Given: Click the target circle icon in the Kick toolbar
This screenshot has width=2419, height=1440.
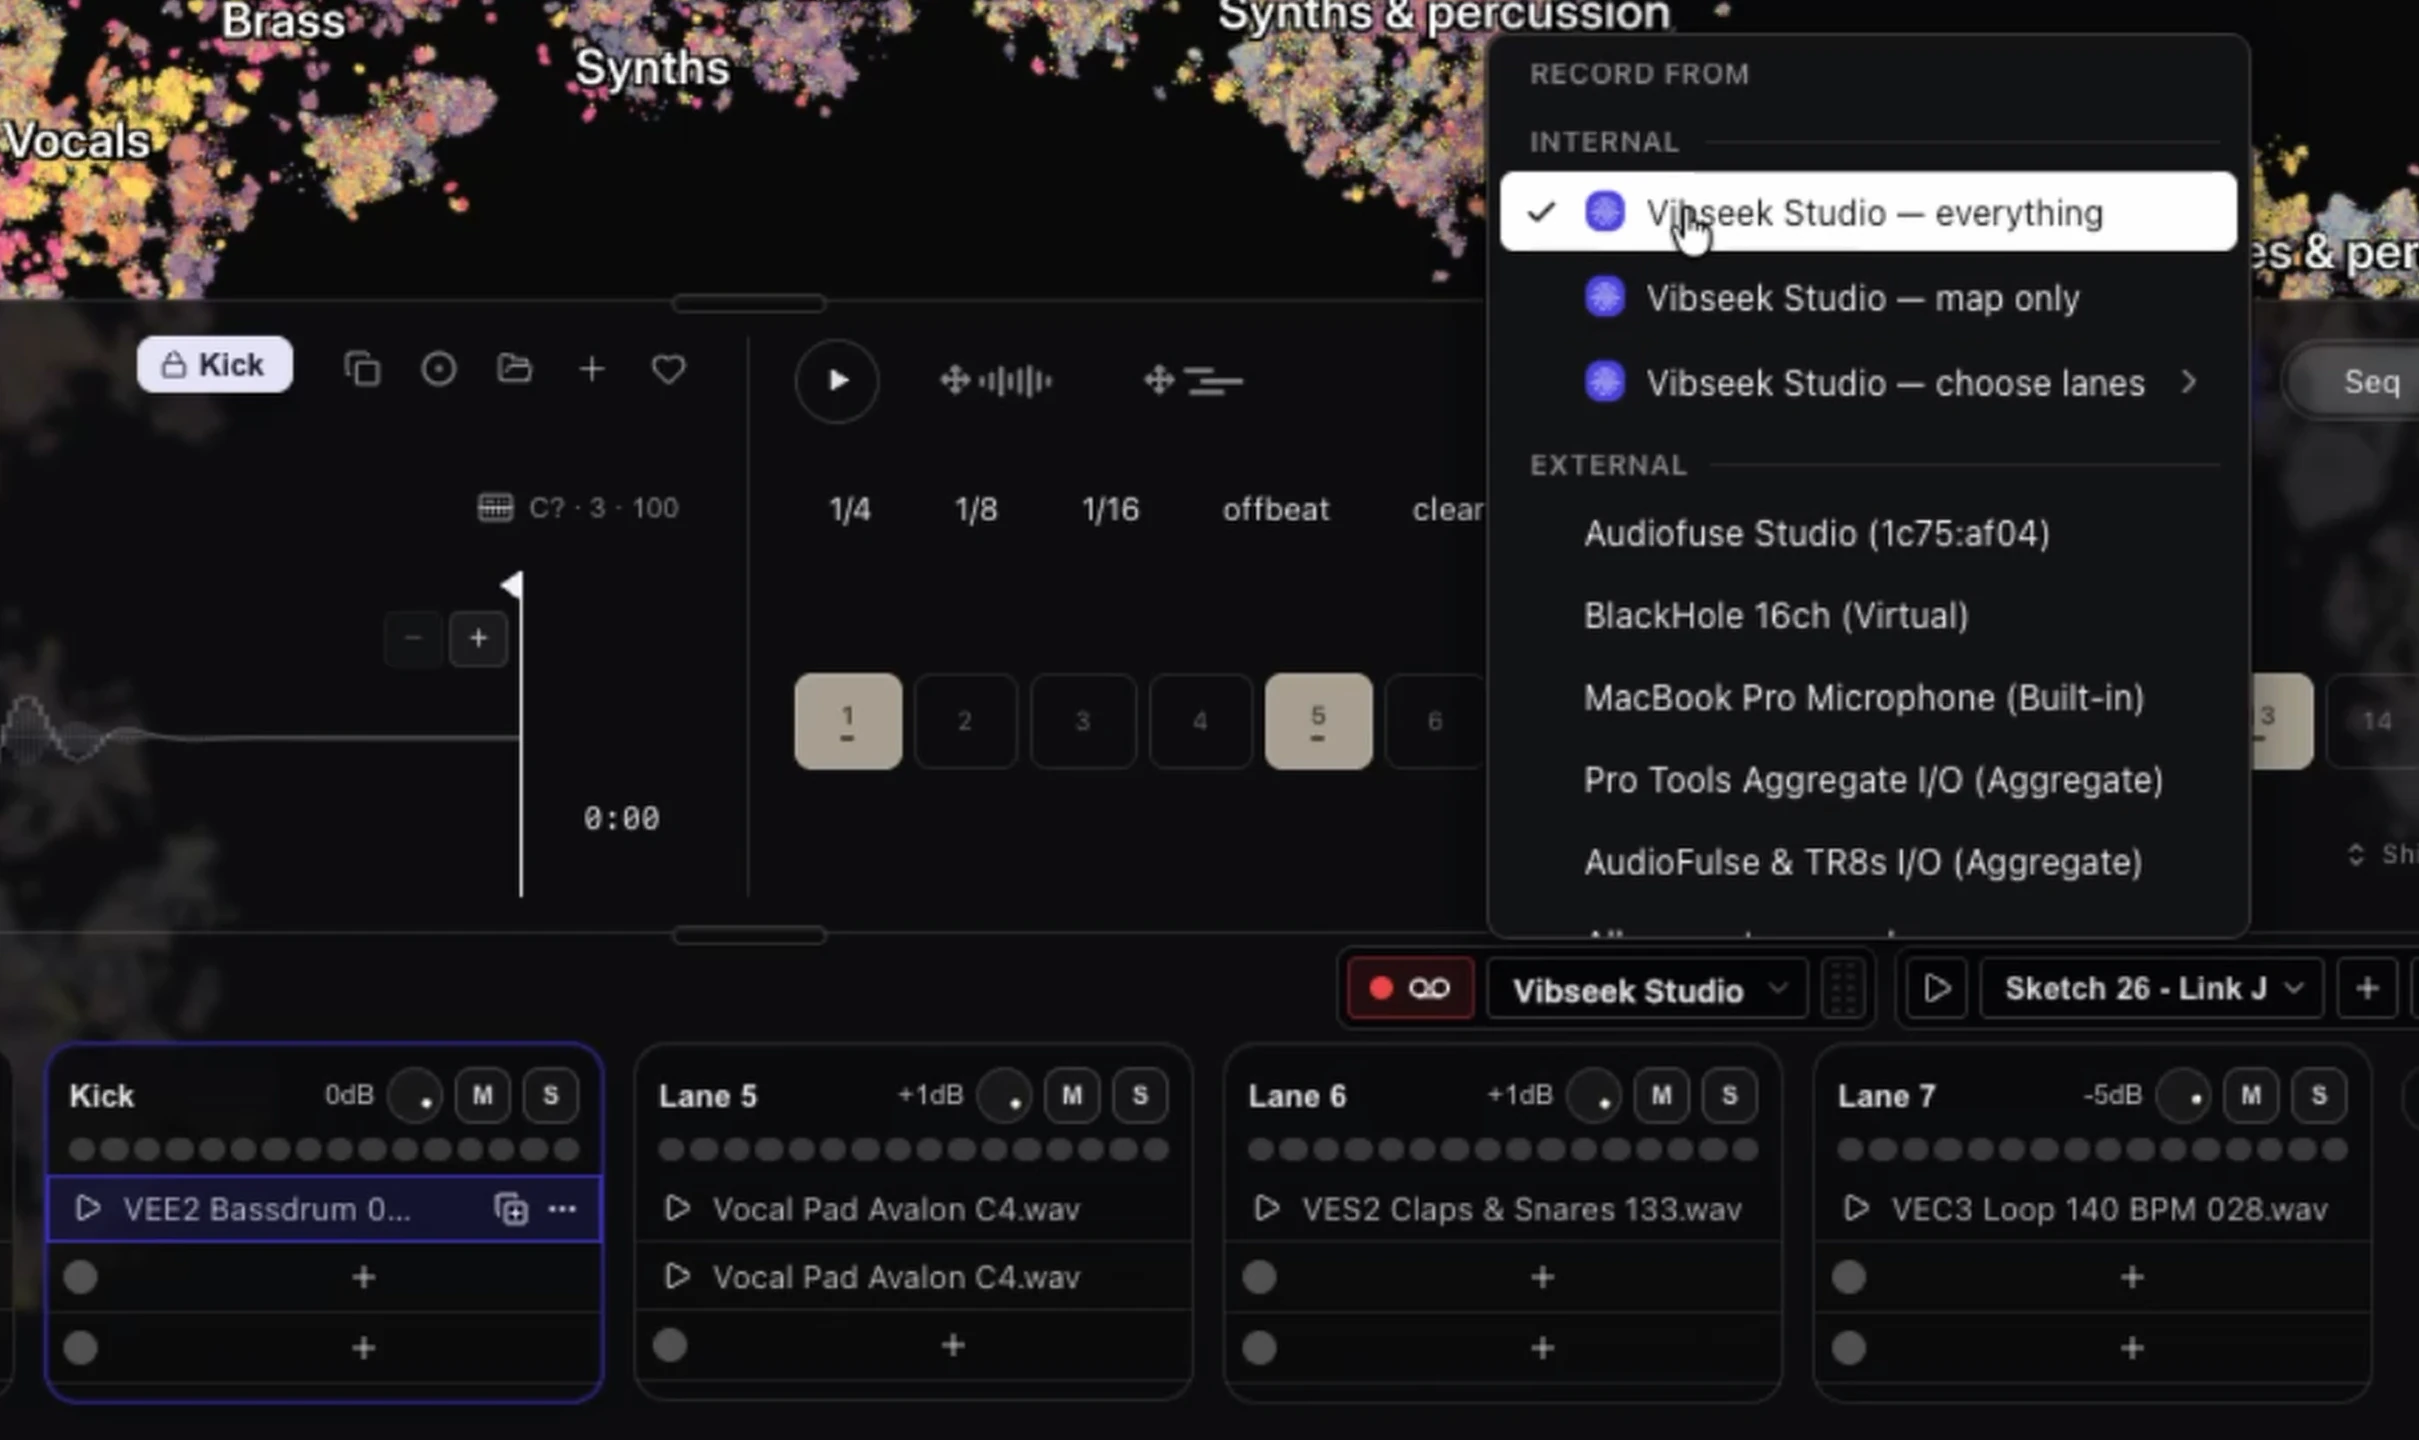Looking at the screenshot, I should click(x=438, y=368).
